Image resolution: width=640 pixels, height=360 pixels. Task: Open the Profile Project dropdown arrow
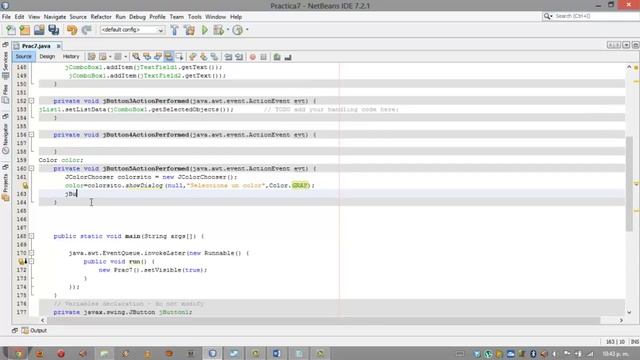[247, 30]
